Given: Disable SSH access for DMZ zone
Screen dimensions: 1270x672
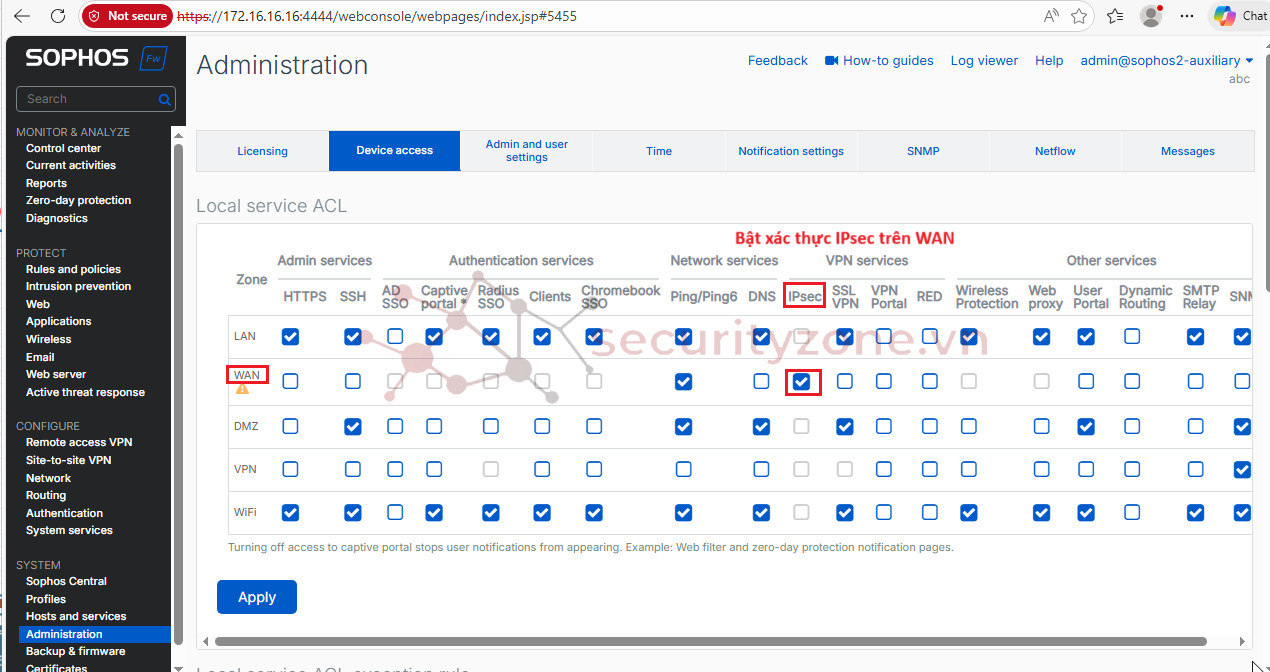Looking at the screenshot, I should click(352, 427).
